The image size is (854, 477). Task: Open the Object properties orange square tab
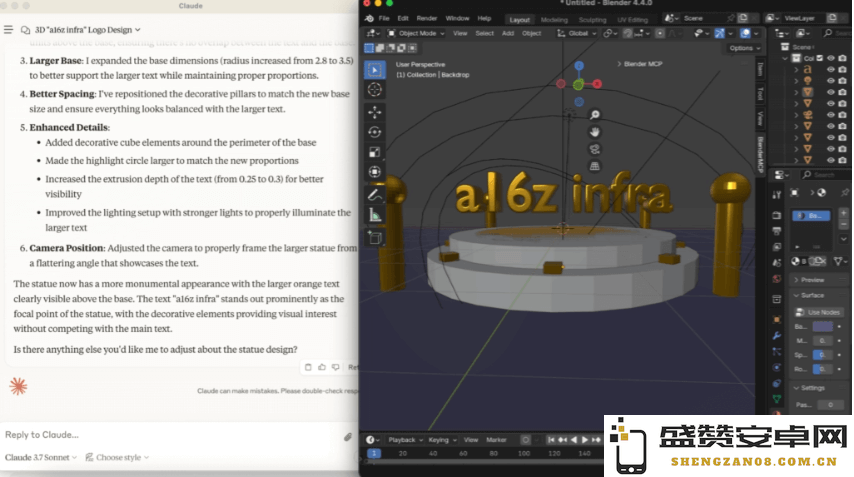(x=777, y=320)
